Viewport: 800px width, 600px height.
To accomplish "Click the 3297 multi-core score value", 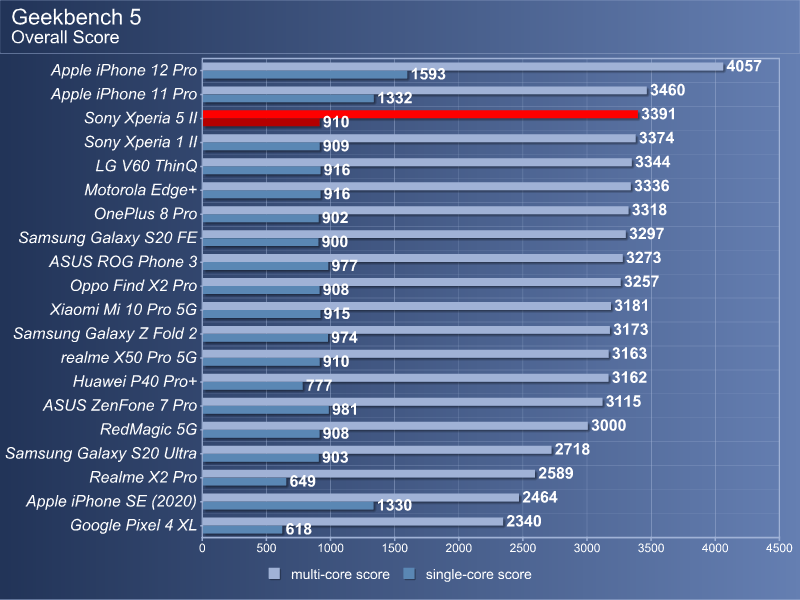I will click(646, 234).
